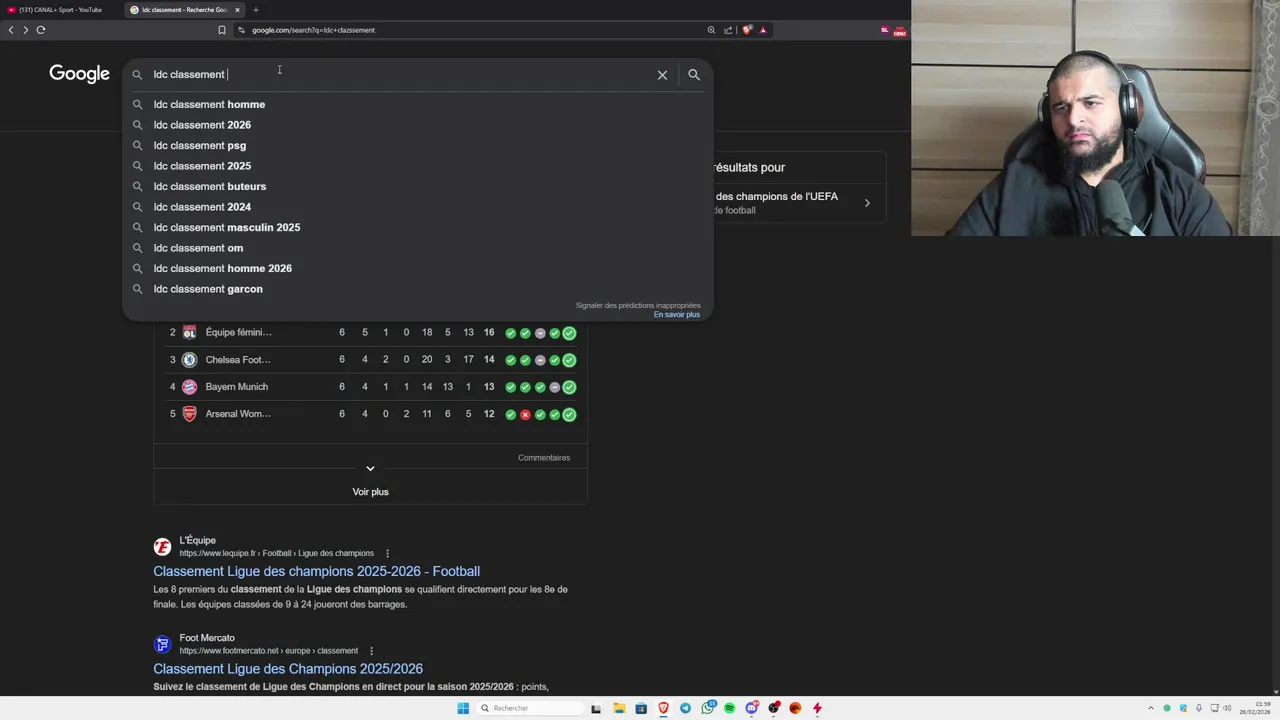Show hidden system tray icons
Screen dimensions: 1280x720
1150,708
